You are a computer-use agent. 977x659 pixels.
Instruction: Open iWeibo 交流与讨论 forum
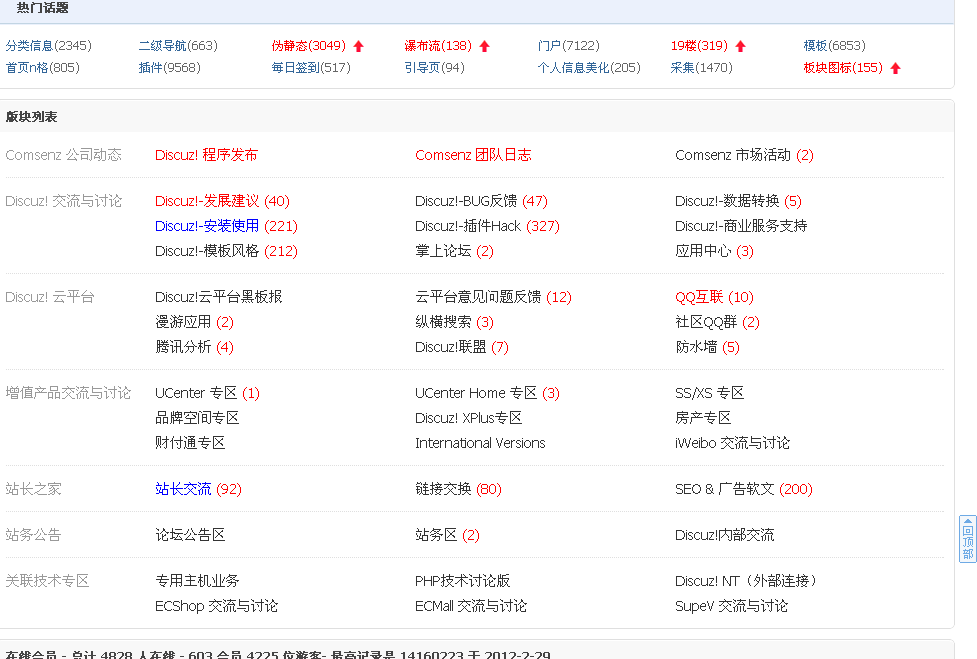(733, 442)
